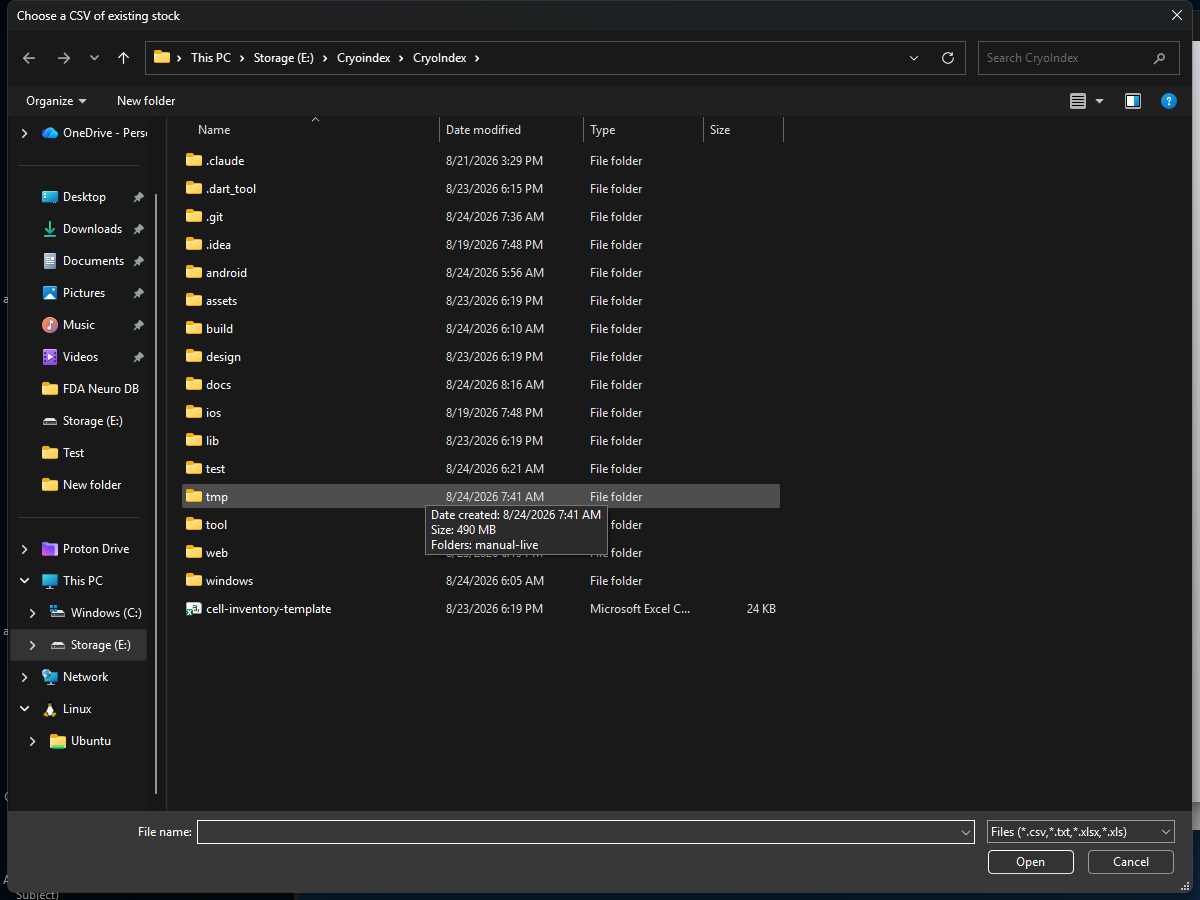Select the test folder in file list
The width and height of the screenshot is (1200, 900).
click(481, 469)
